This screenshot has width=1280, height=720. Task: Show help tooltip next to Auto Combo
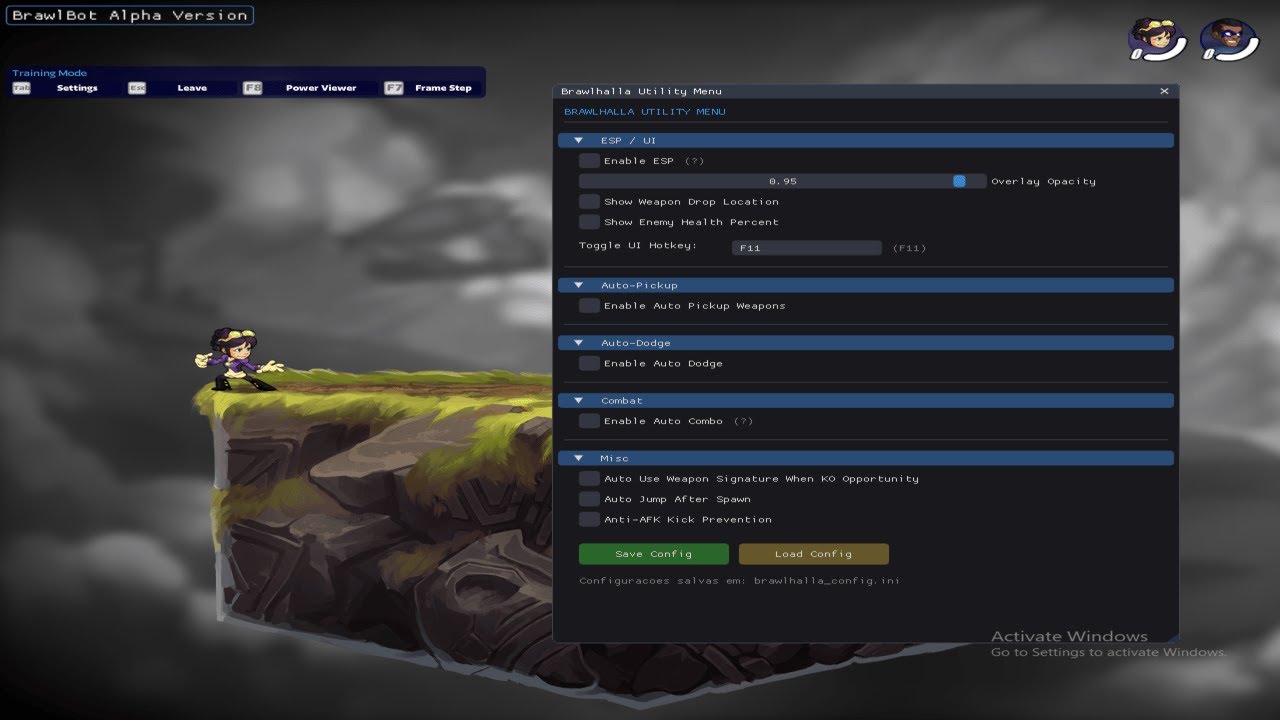click(x=743, y=421)
